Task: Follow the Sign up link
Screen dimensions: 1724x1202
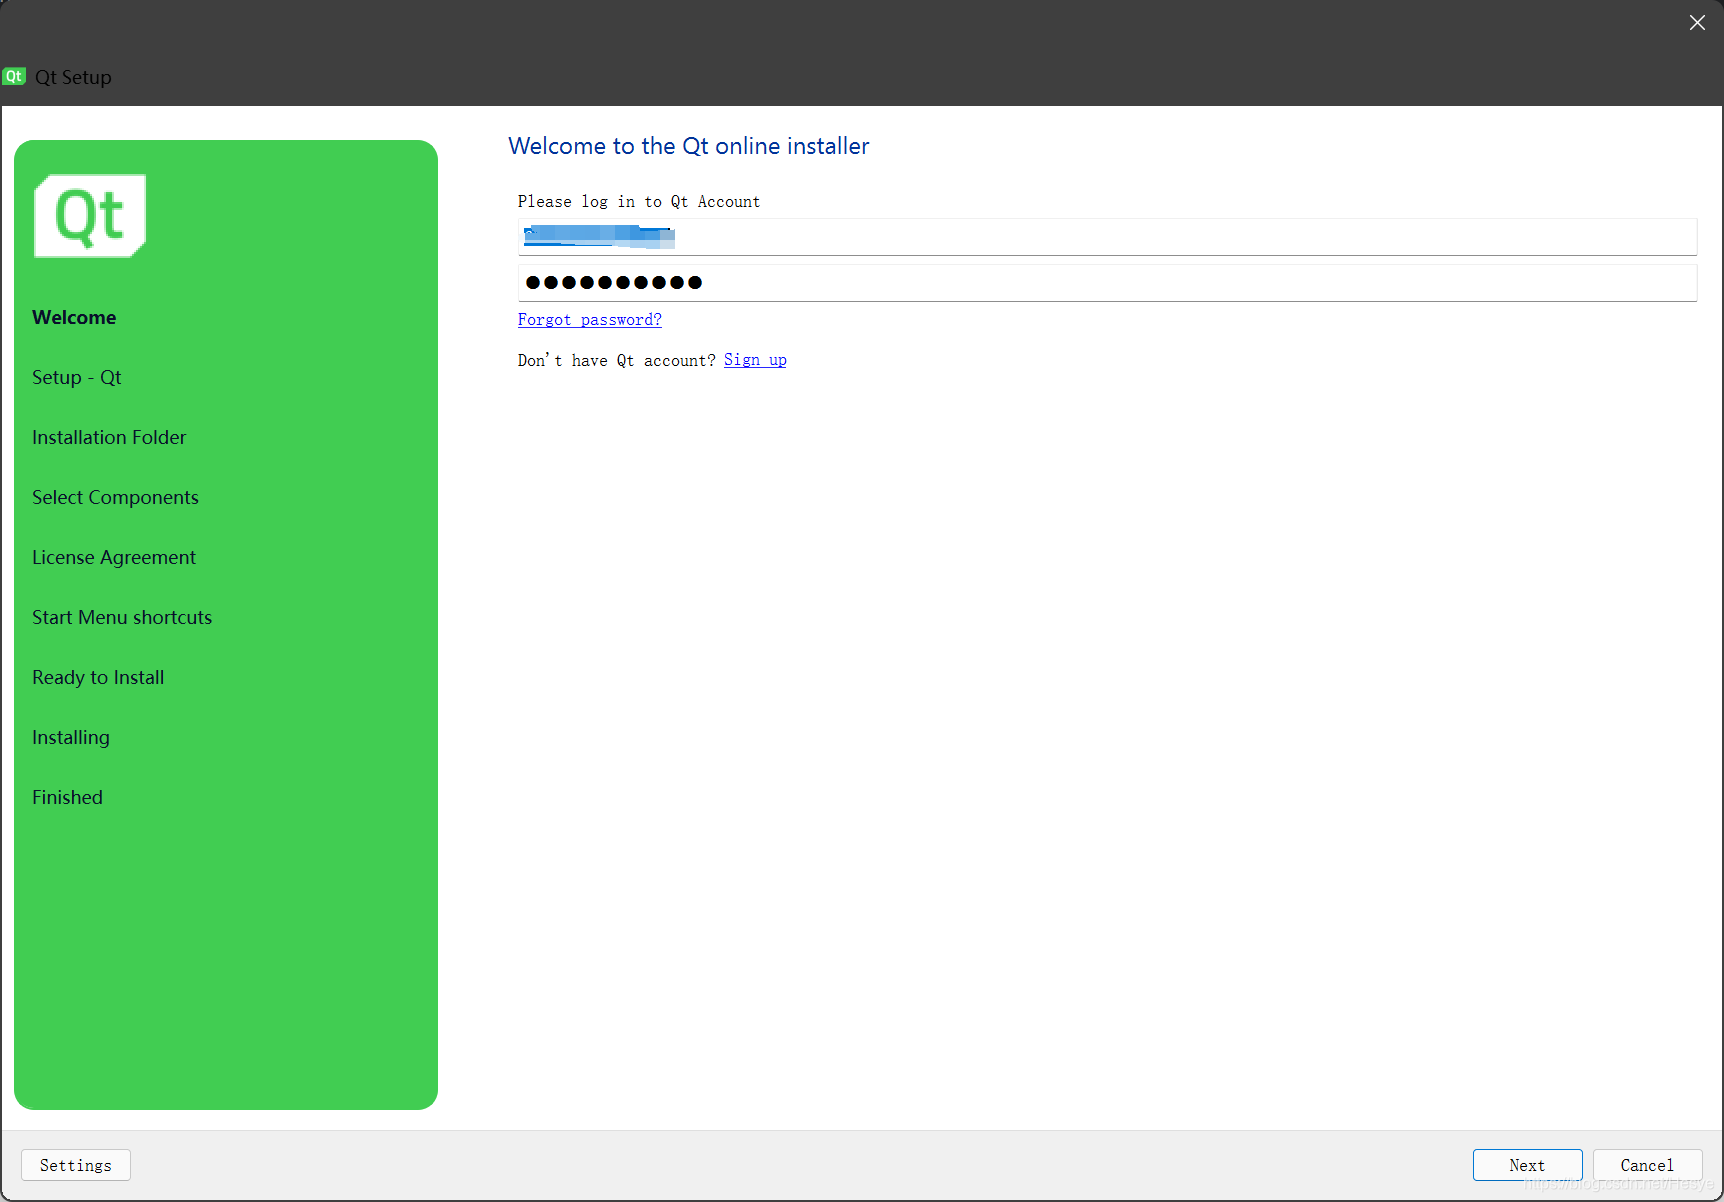Action: click(x=755, y=360)
